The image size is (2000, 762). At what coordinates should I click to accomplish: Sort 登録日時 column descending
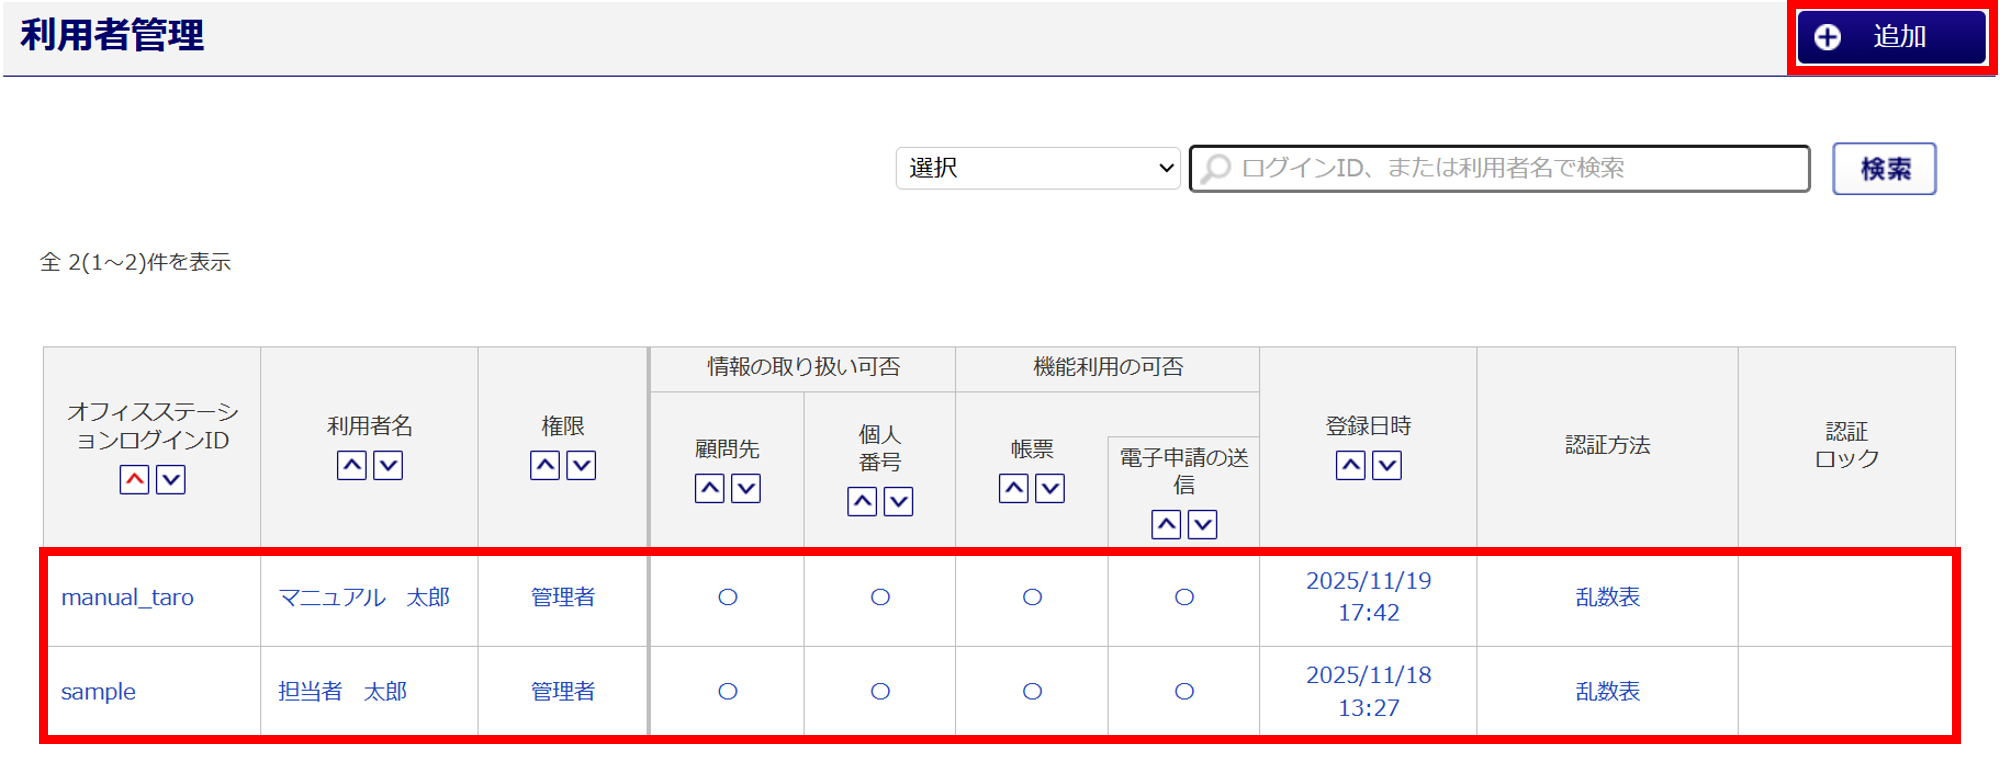click(x=1387, y=465)
